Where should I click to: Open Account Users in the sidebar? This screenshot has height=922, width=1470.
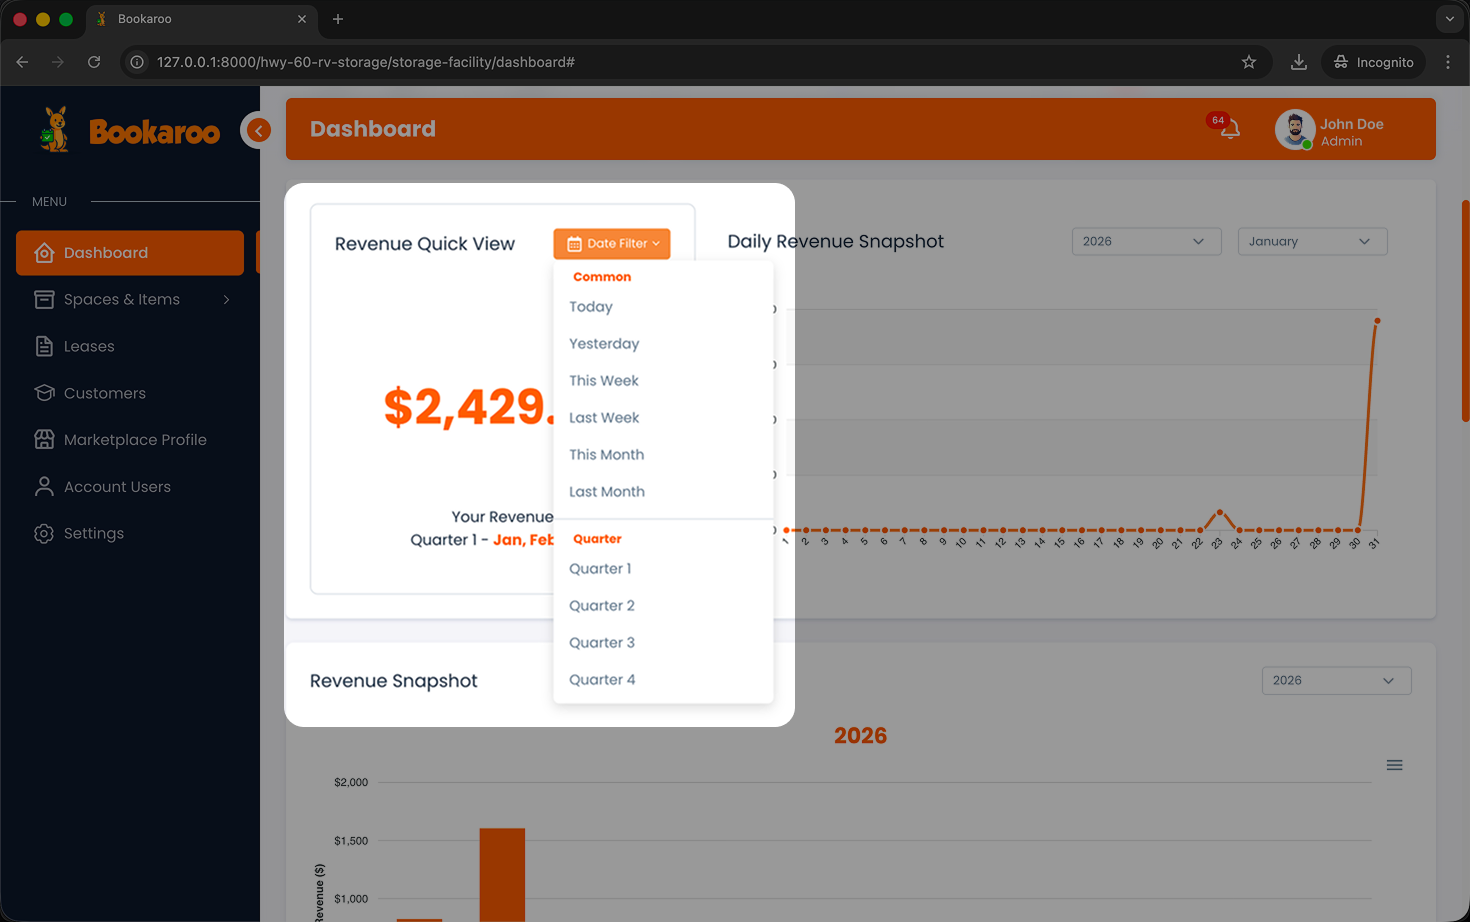[x=117, y=487]
